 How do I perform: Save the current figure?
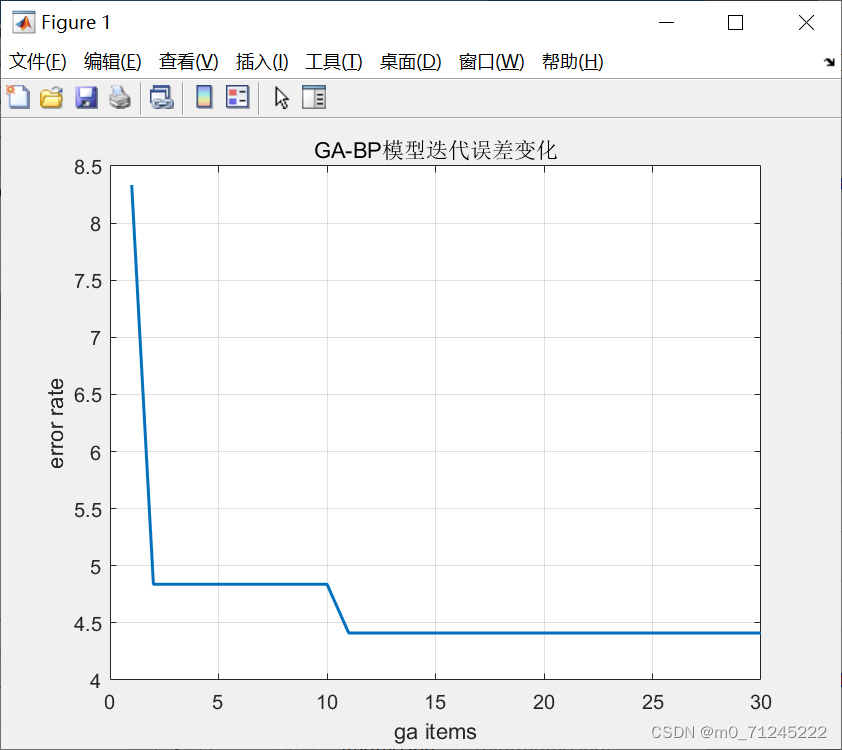86,97
